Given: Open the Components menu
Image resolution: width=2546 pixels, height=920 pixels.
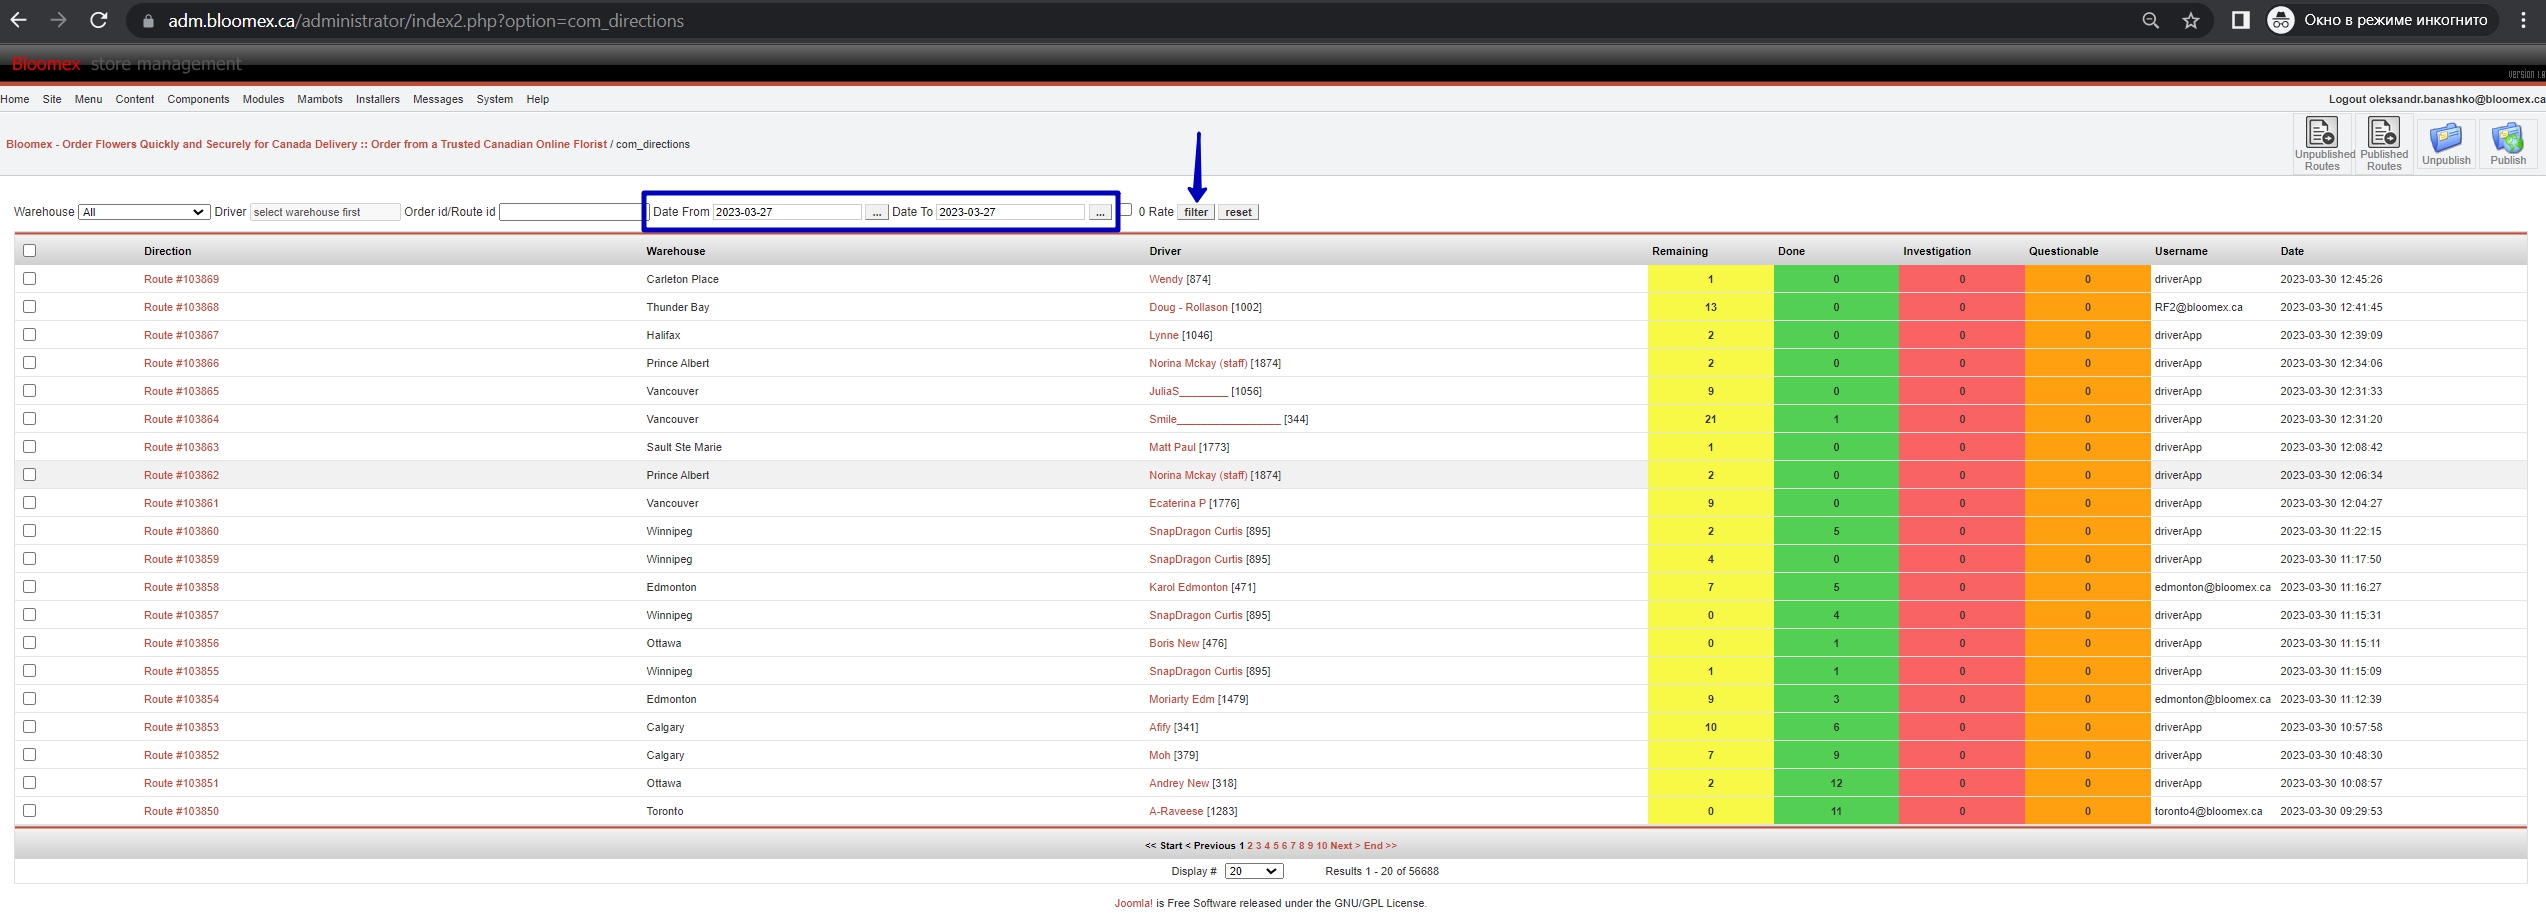Looking at the screenshot, I should 198,99.
